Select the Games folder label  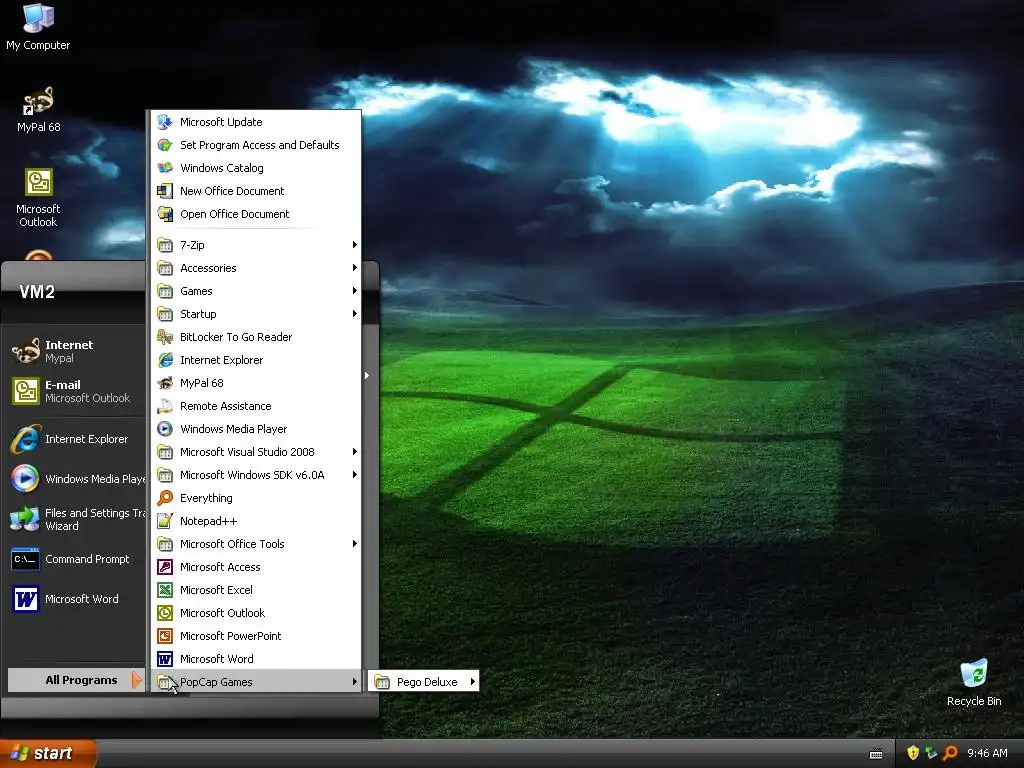click(196, 291)
